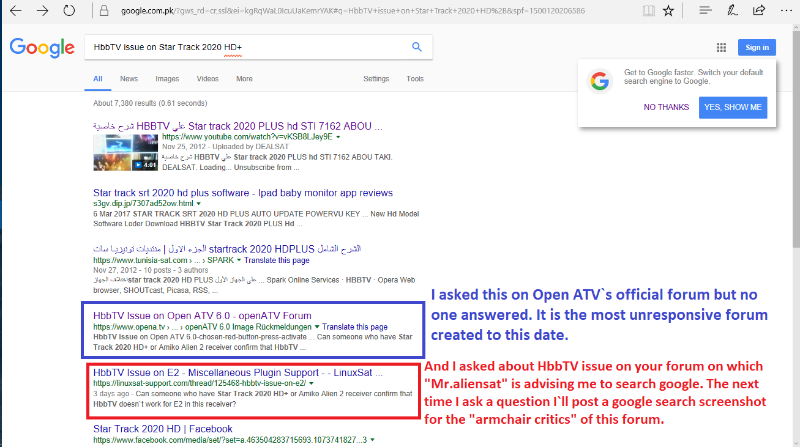
Task: Click the browser forward arrow
Action: 42,10
